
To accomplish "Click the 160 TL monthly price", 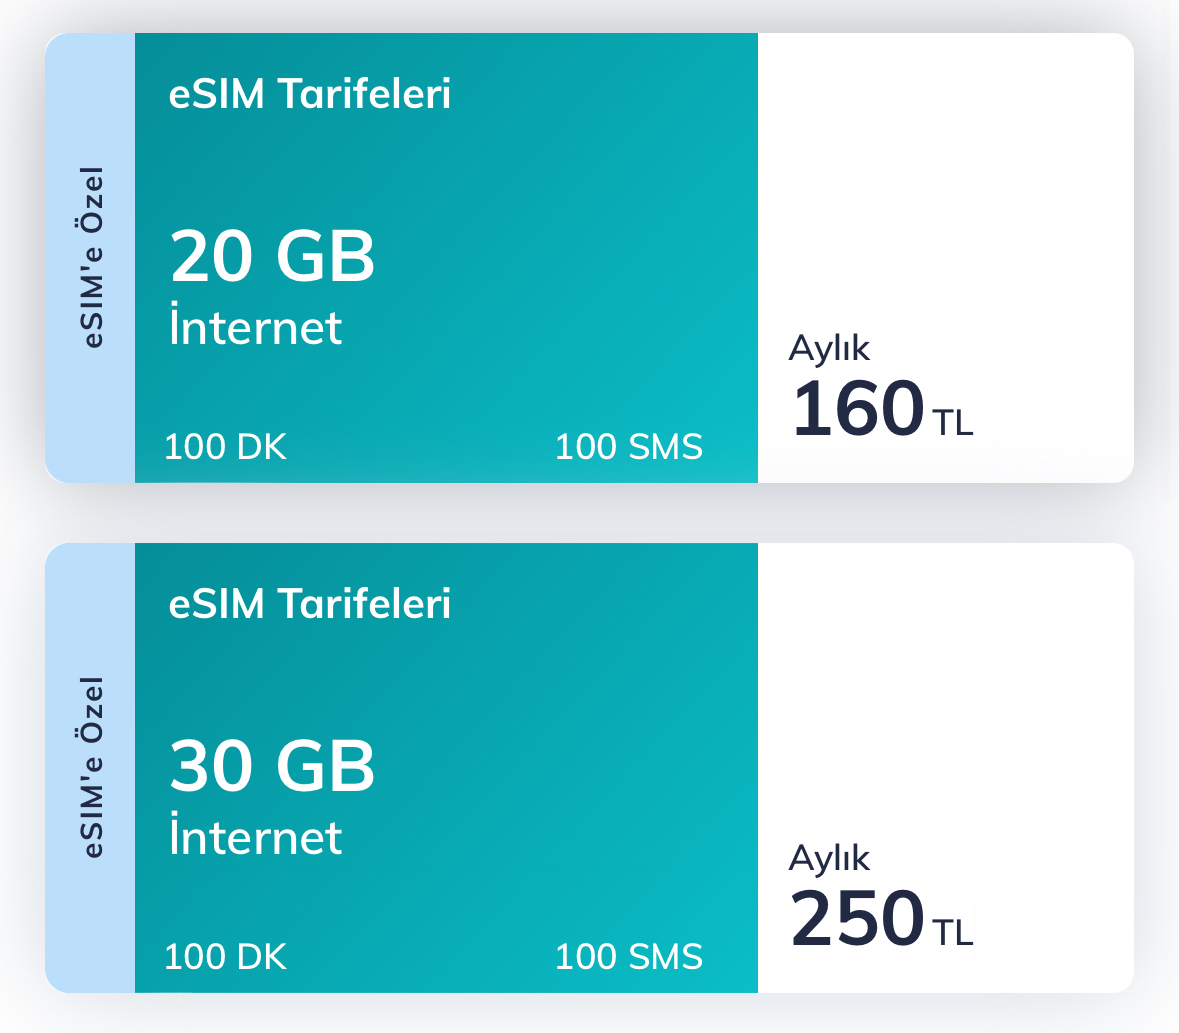I will point(882,408).
